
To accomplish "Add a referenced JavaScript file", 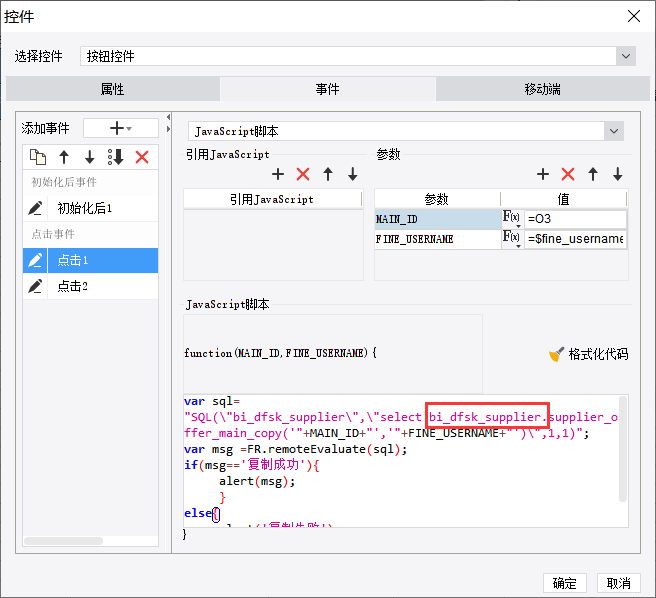I will coord(278,174).
